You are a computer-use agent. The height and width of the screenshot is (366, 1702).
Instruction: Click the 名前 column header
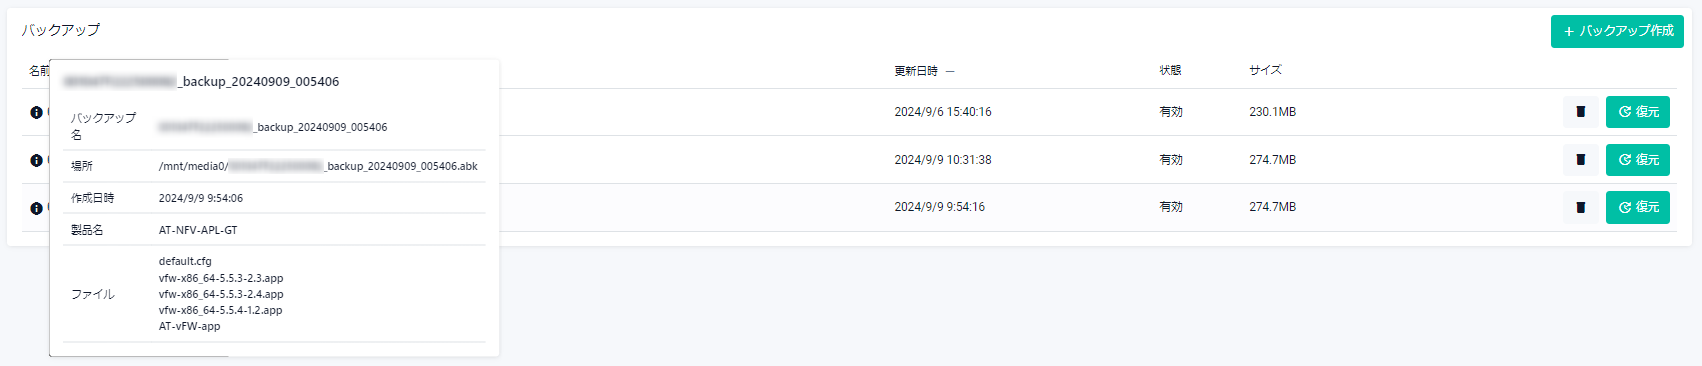[39, 70]
